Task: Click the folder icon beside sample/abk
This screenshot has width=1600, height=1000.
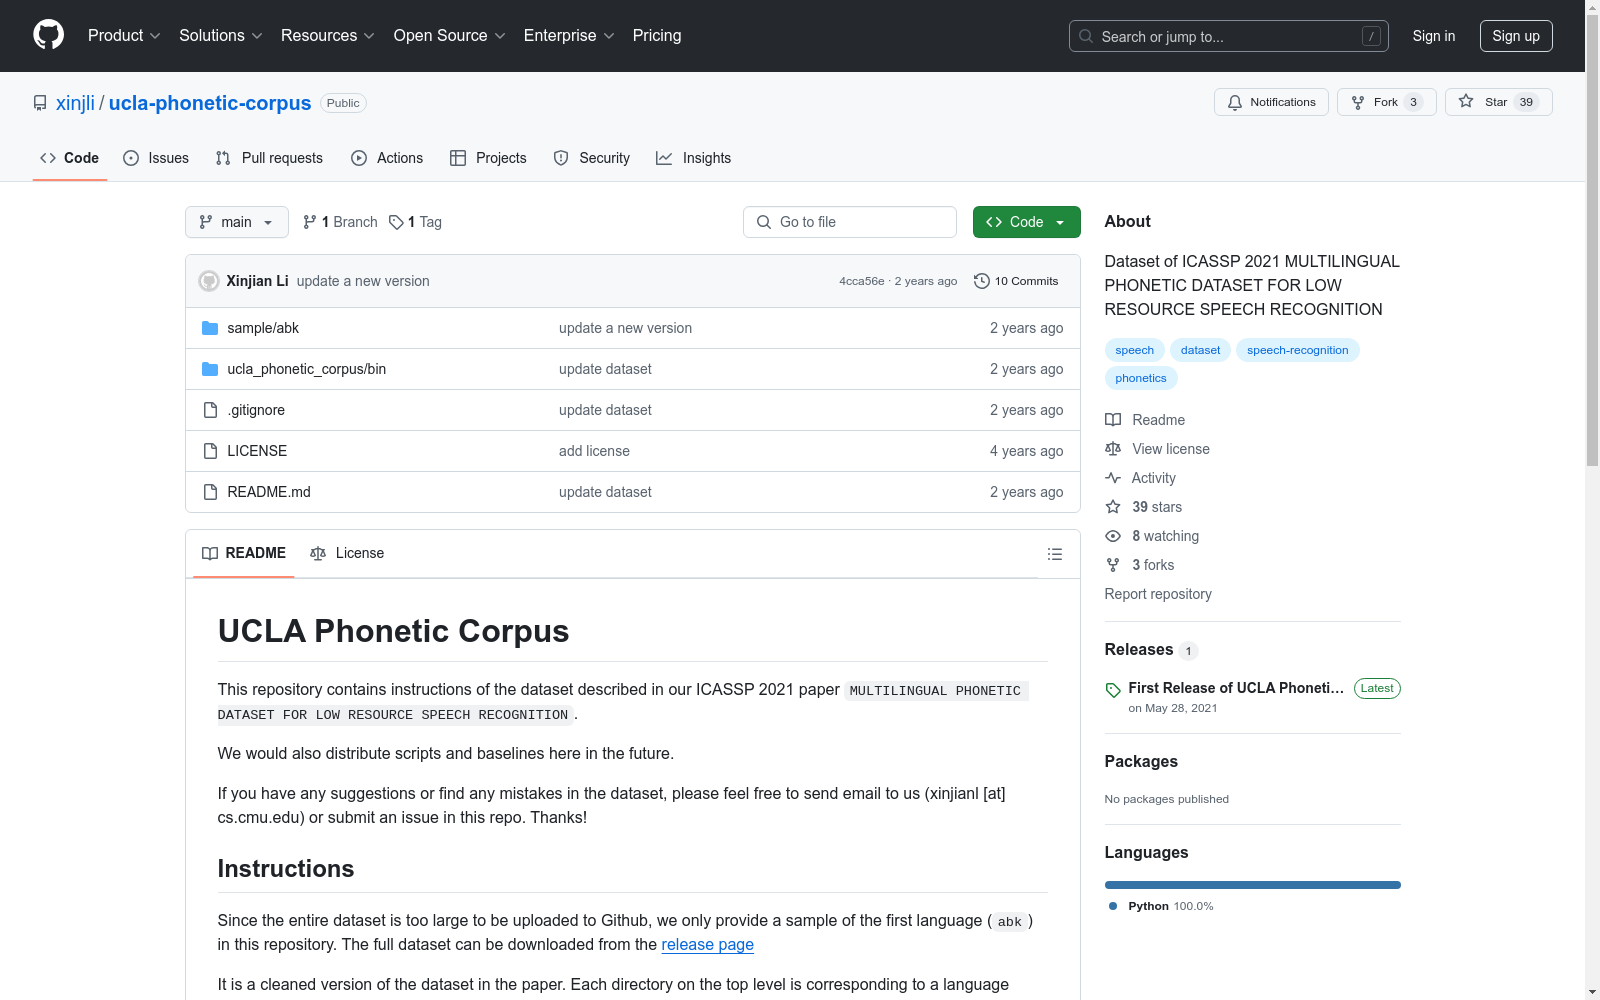Action: coord(210,328)
